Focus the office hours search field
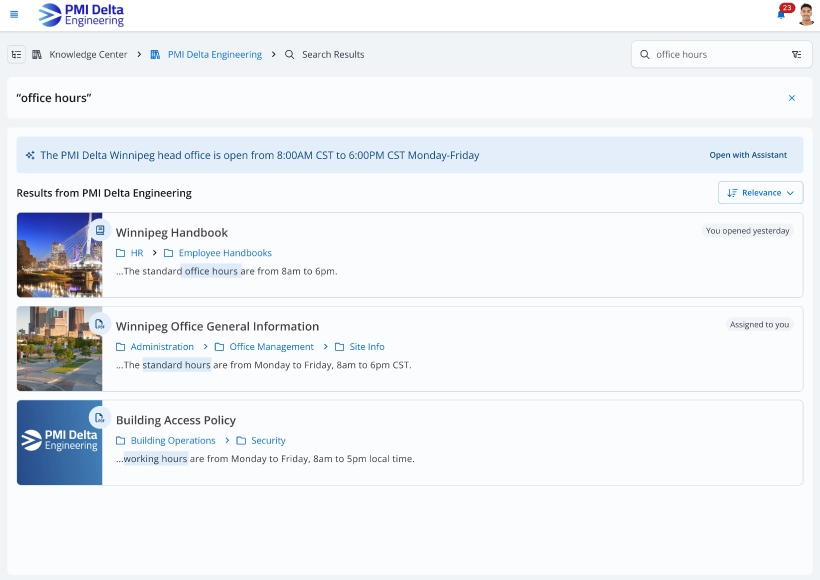Screen dimensions: 820x580 pos(722,54)
